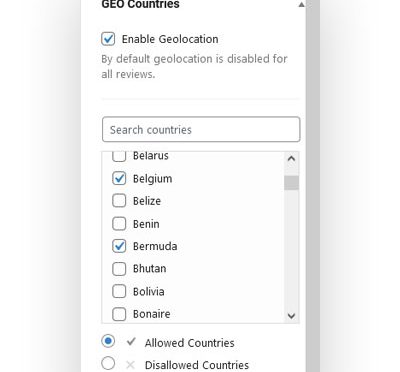Viewport: 400px width, 372px height.
Task: Check the Bonaire checkbox
Action: [x=119, y=314]
